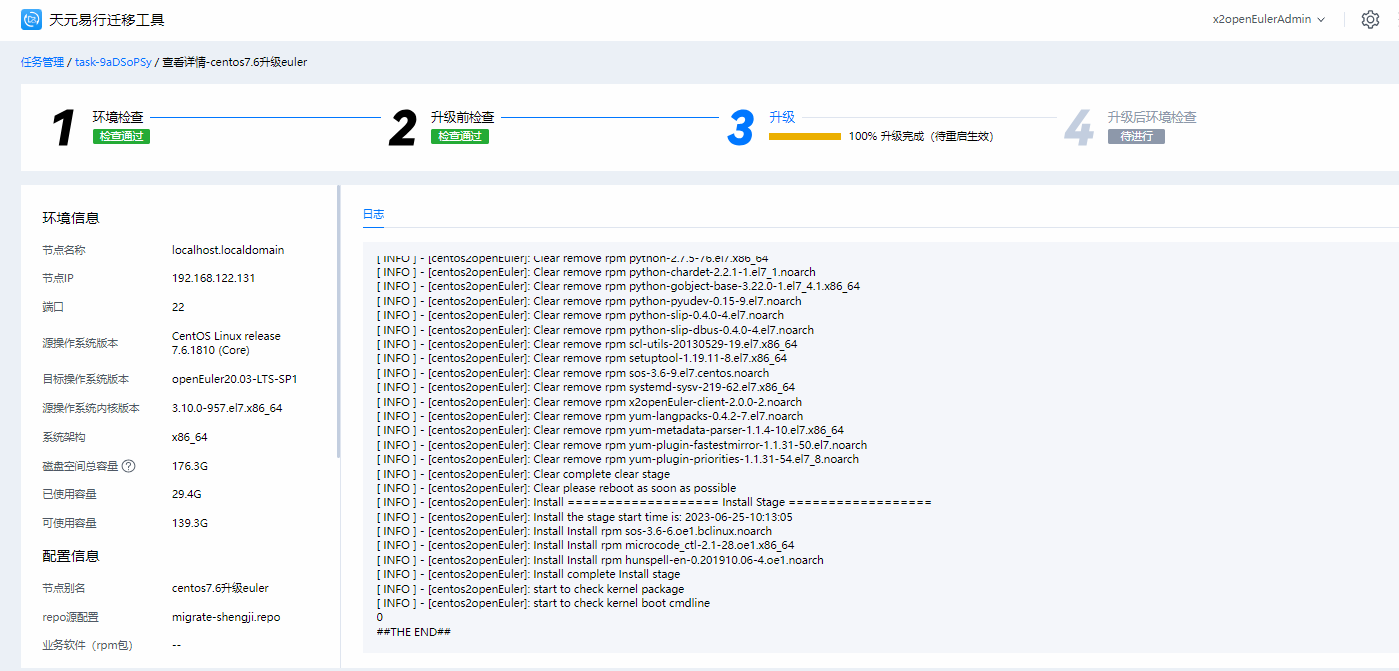Viewport: 1399px width, 671px height.
Task: Click the ##THE END## log line
Action: coord(414,632)
